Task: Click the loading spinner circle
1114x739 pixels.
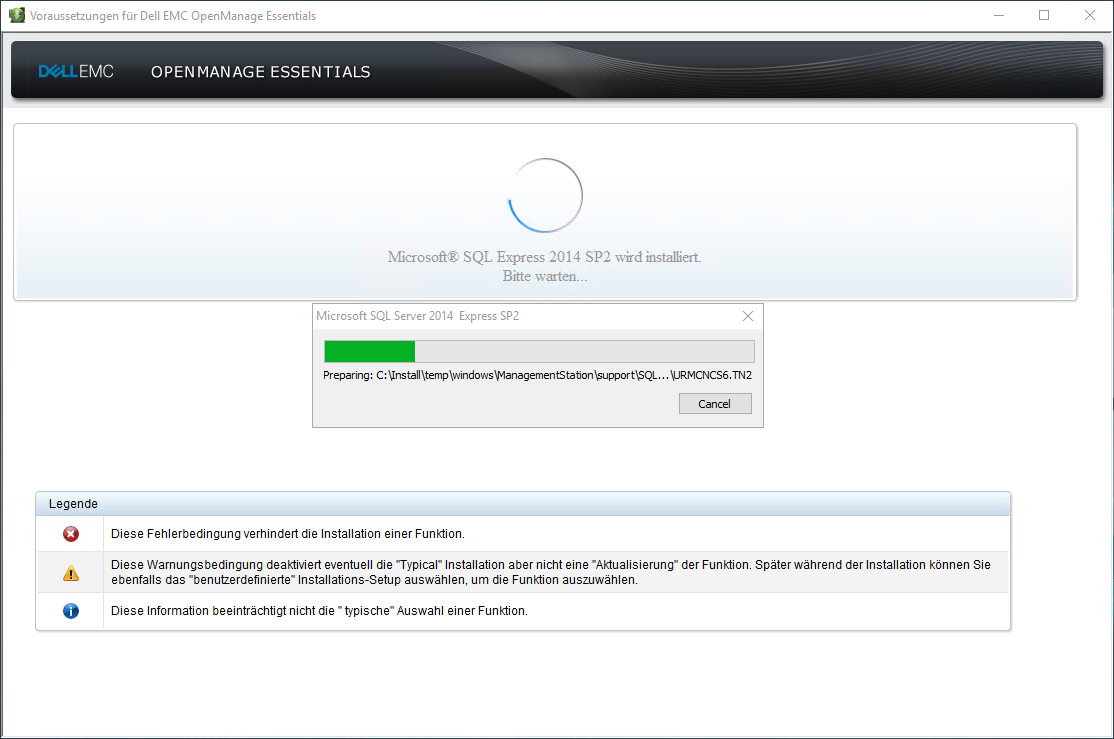Action: click(545, 195)
